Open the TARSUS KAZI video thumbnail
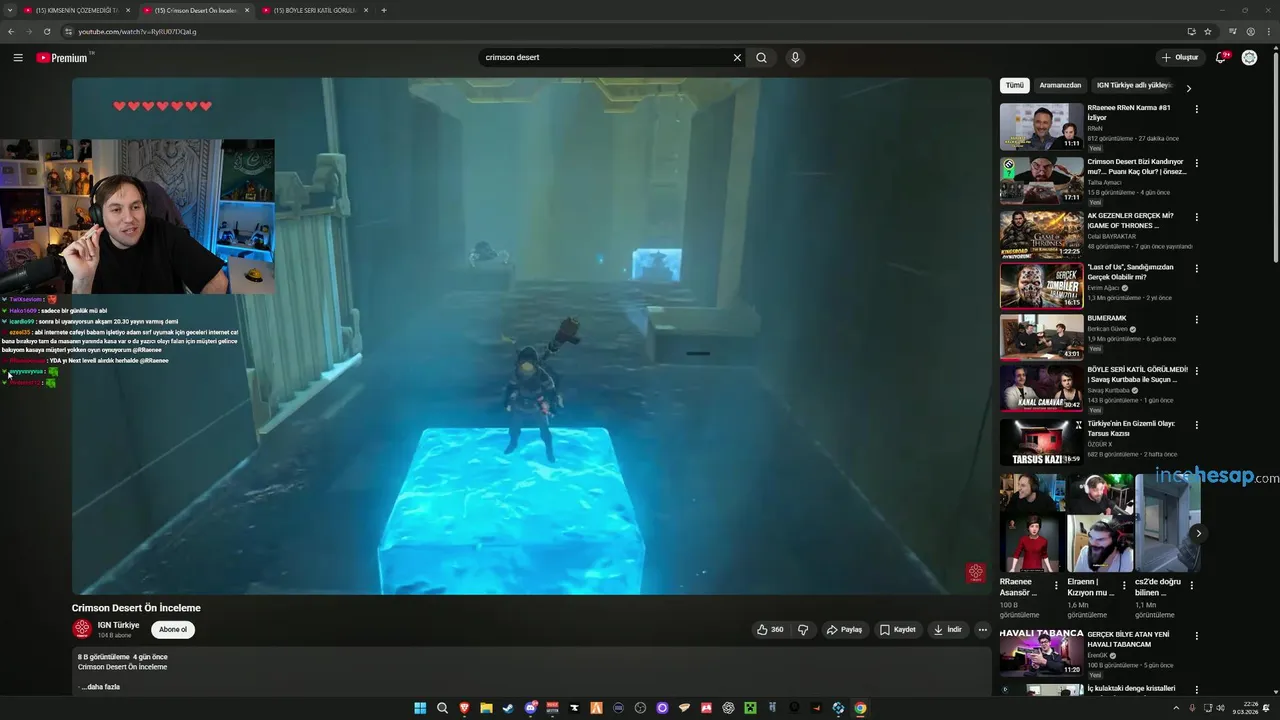Viewport: 1280px width, 720px height. coord(1041,442)
